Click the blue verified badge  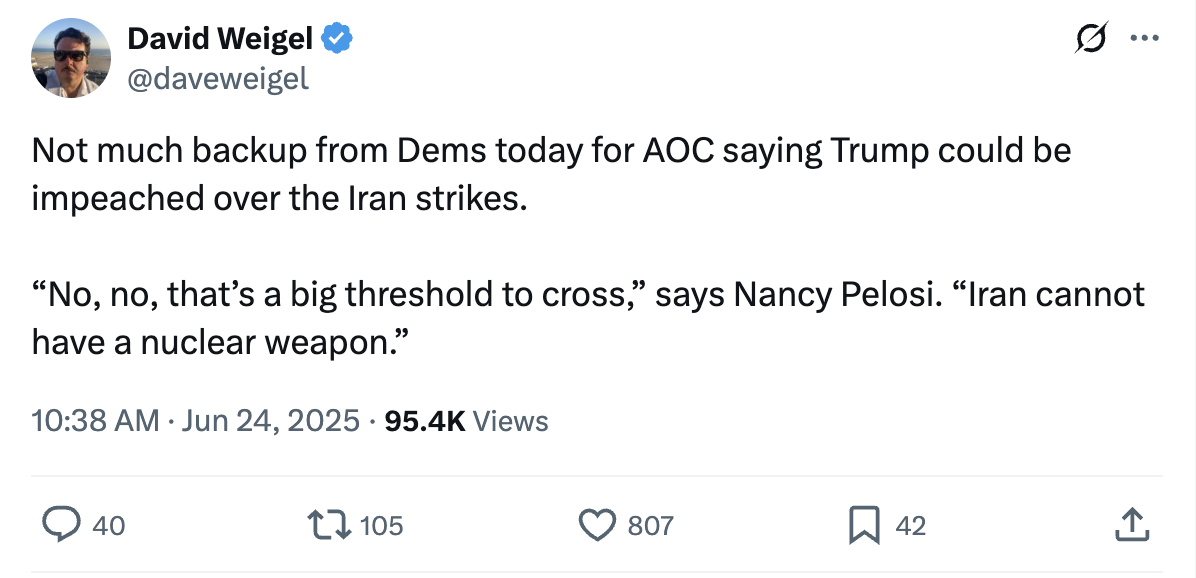pos(339,40)
